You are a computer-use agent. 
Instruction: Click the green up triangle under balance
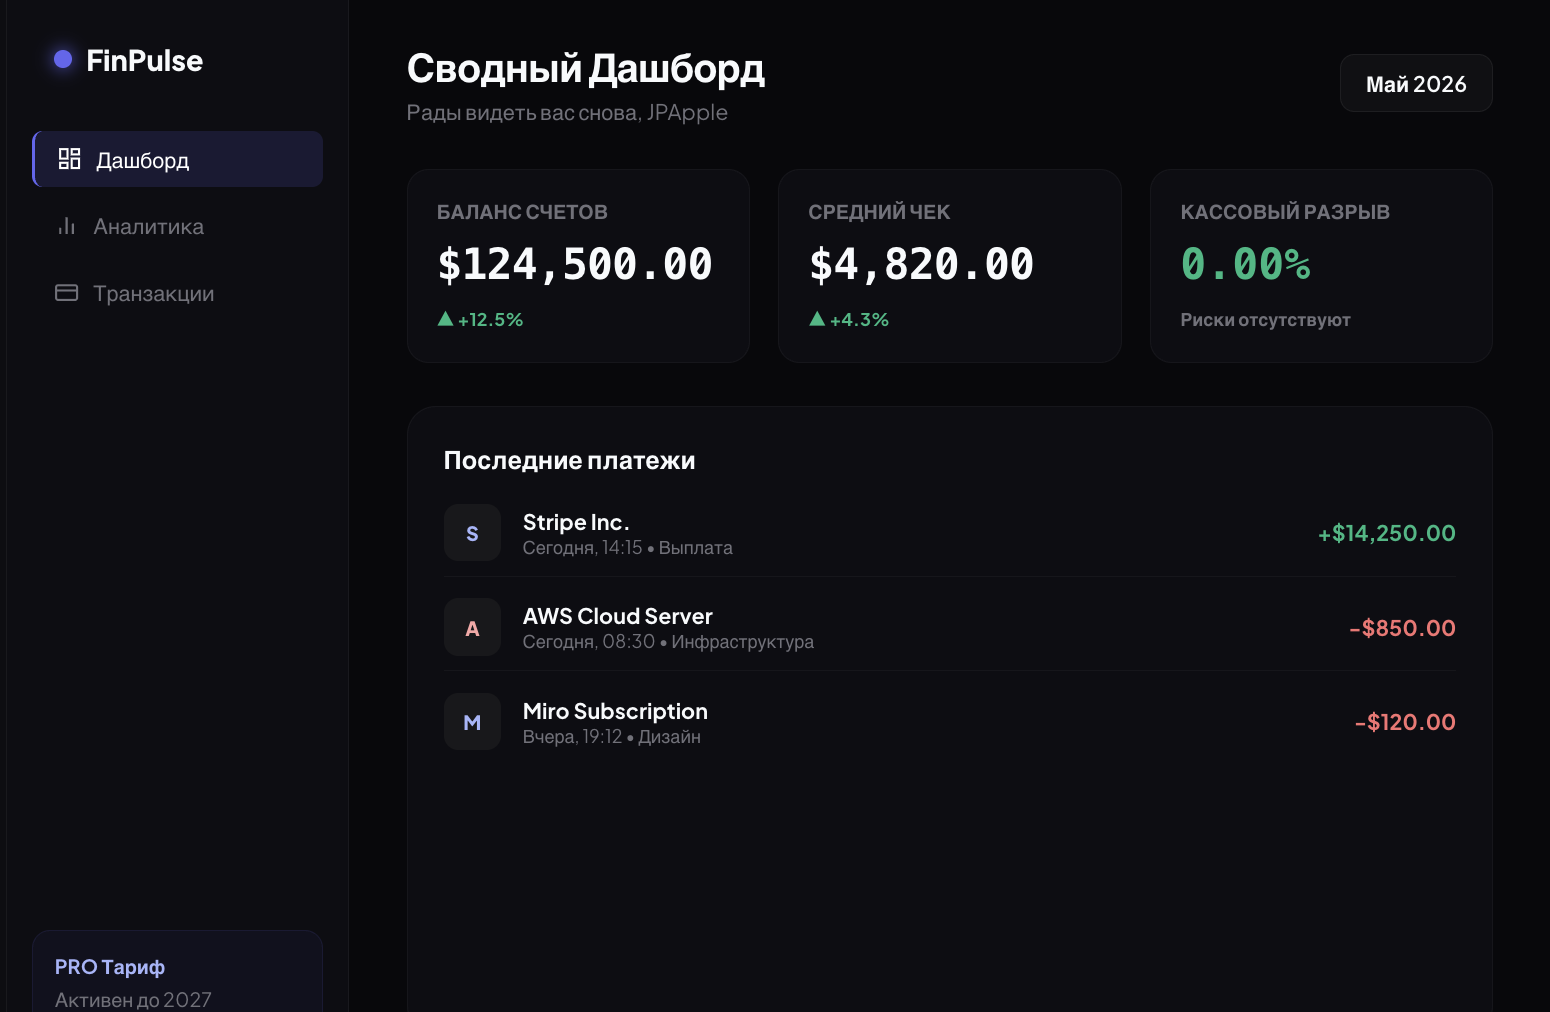click(x=446, y=319)
